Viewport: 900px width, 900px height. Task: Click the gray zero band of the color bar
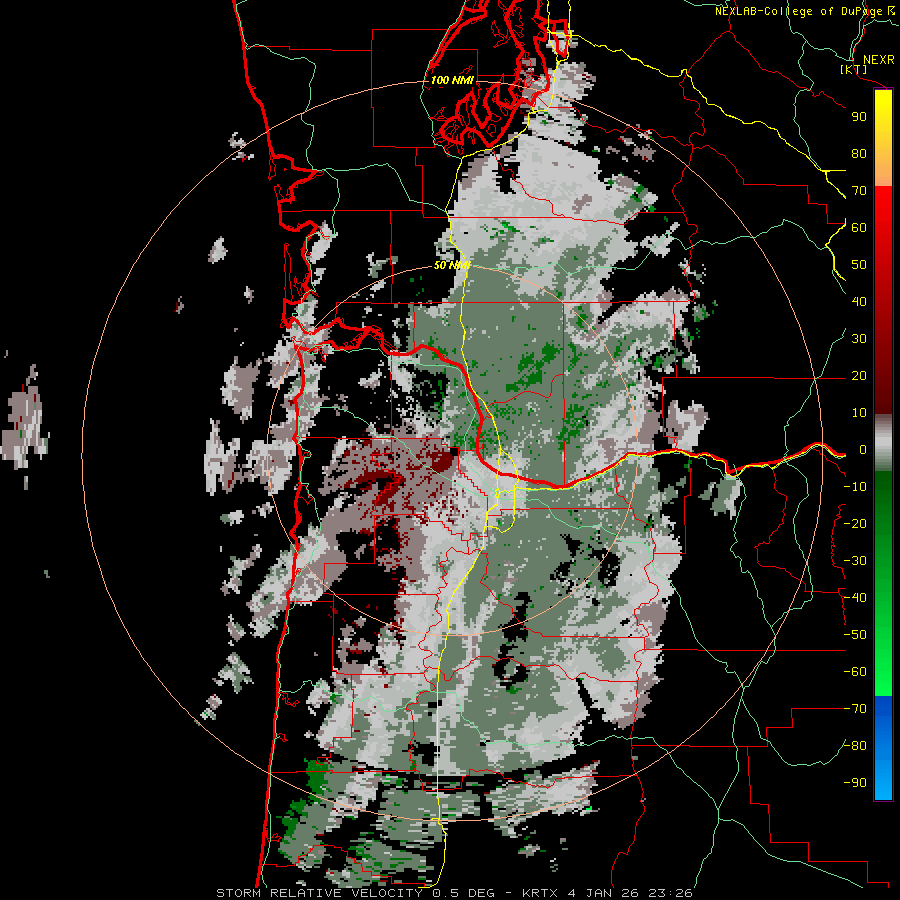[x=883, y=442]
